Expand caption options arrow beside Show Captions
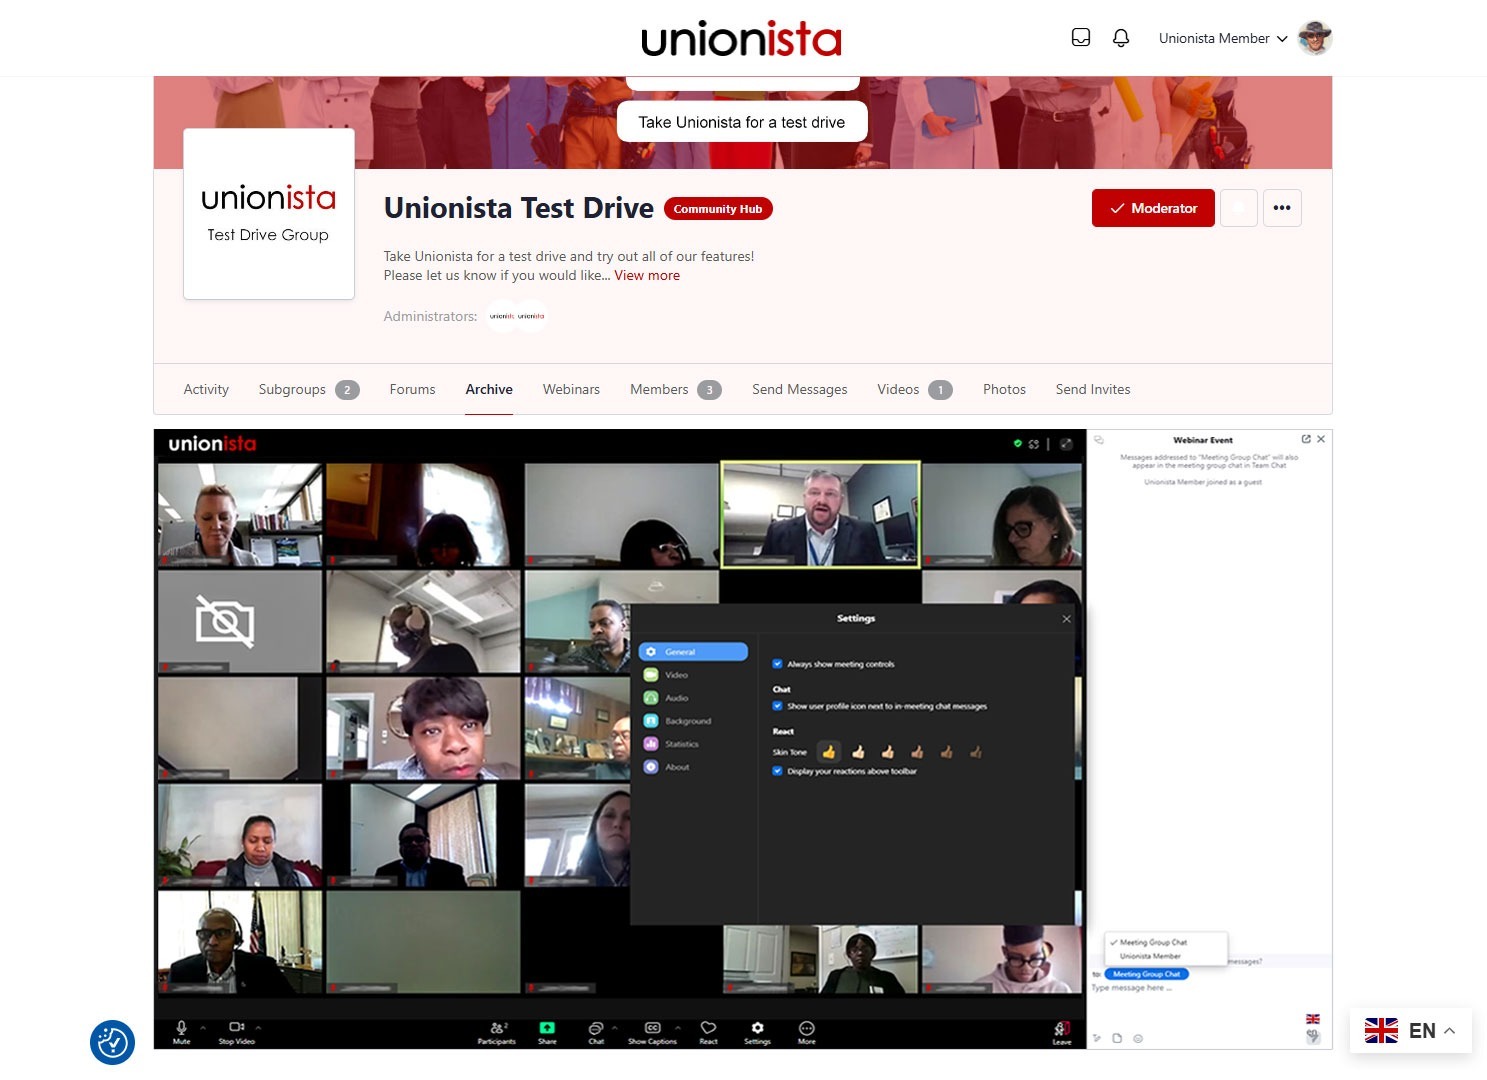Screen dimensions: 1487x1080 coord(678,1027)
